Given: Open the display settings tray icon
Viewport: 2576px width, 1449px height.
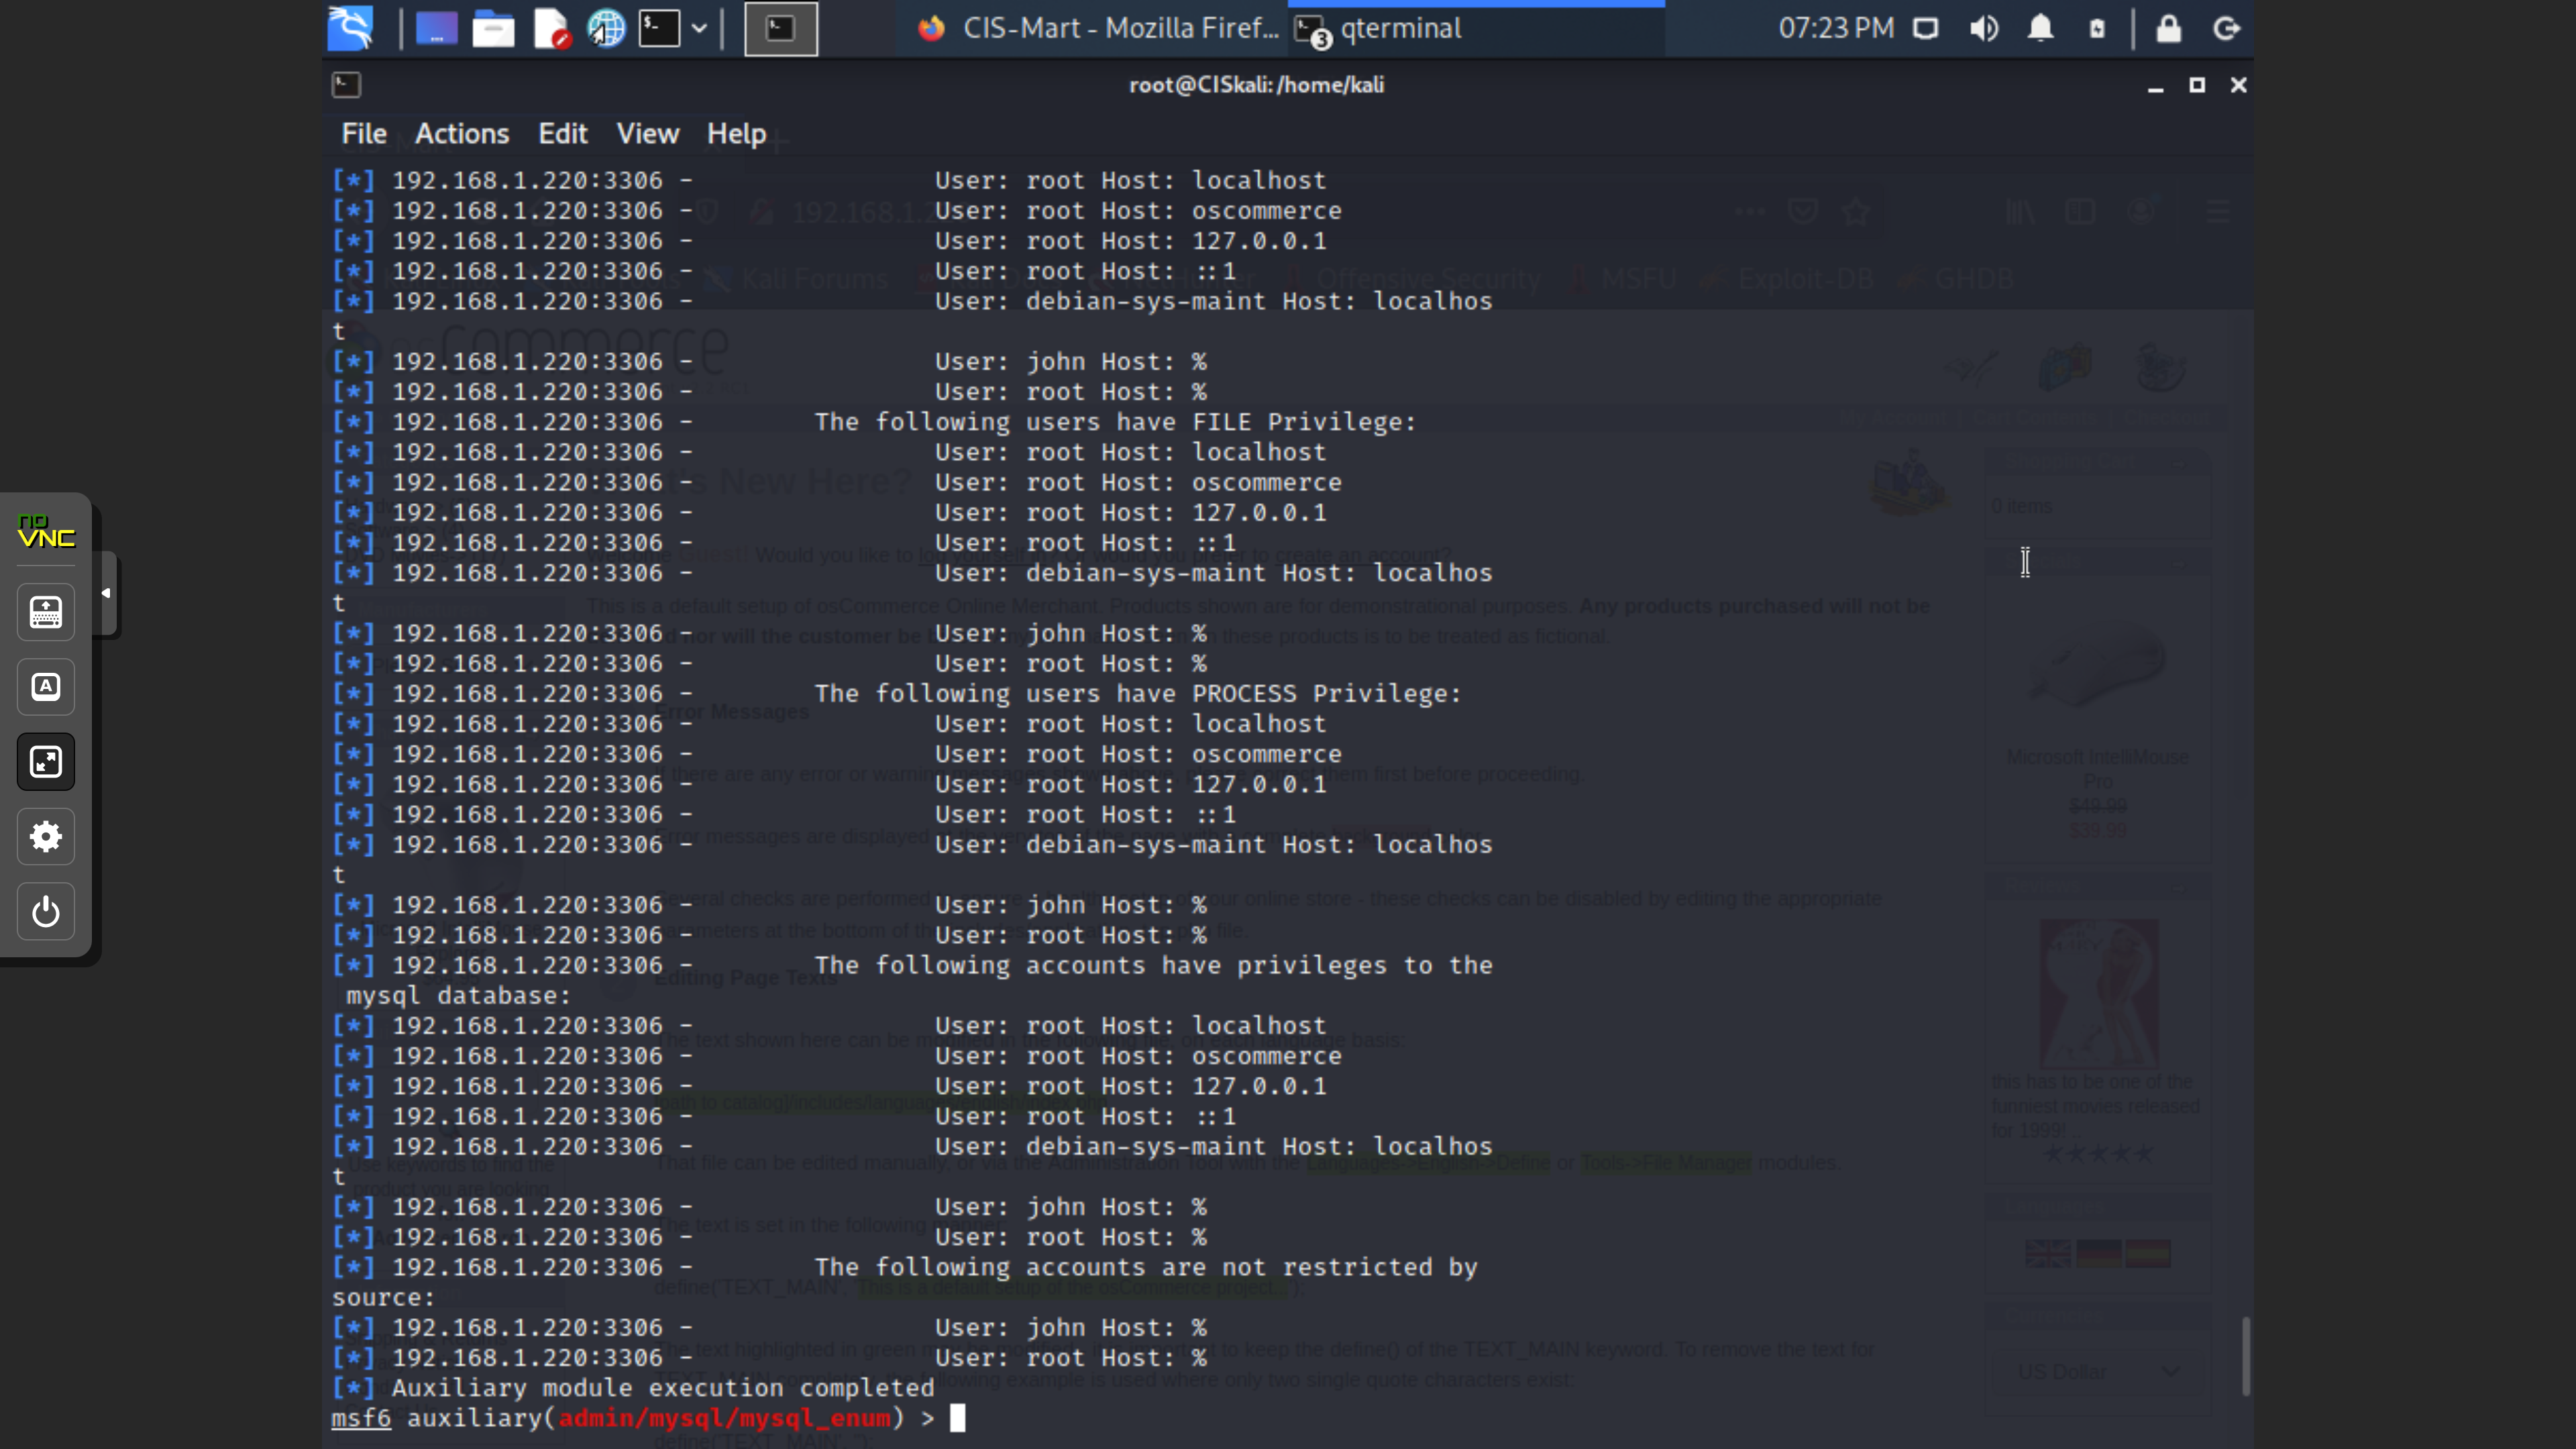Looking at the screenshot, I should 1926,28.
